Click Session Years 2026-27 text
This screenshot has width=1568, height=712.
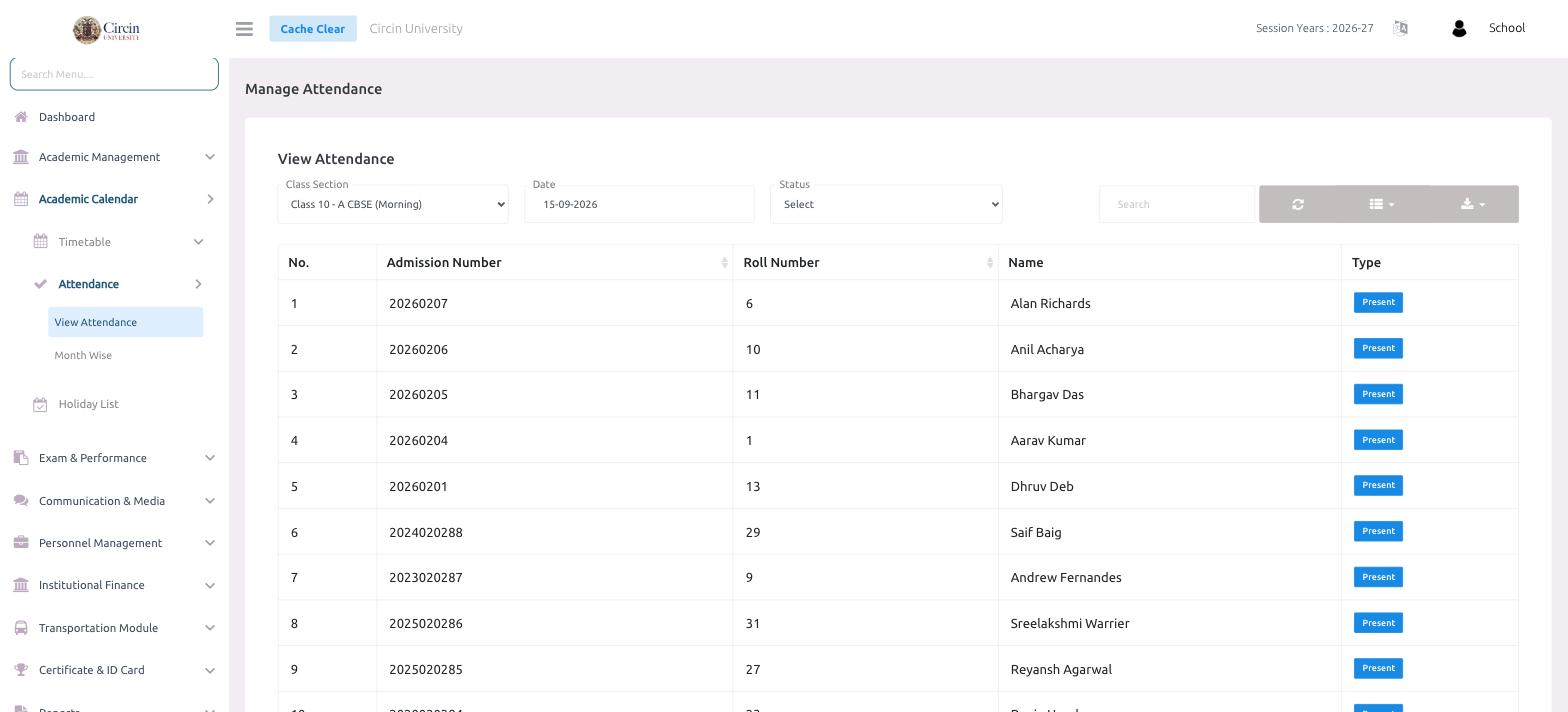[1314, 28]
